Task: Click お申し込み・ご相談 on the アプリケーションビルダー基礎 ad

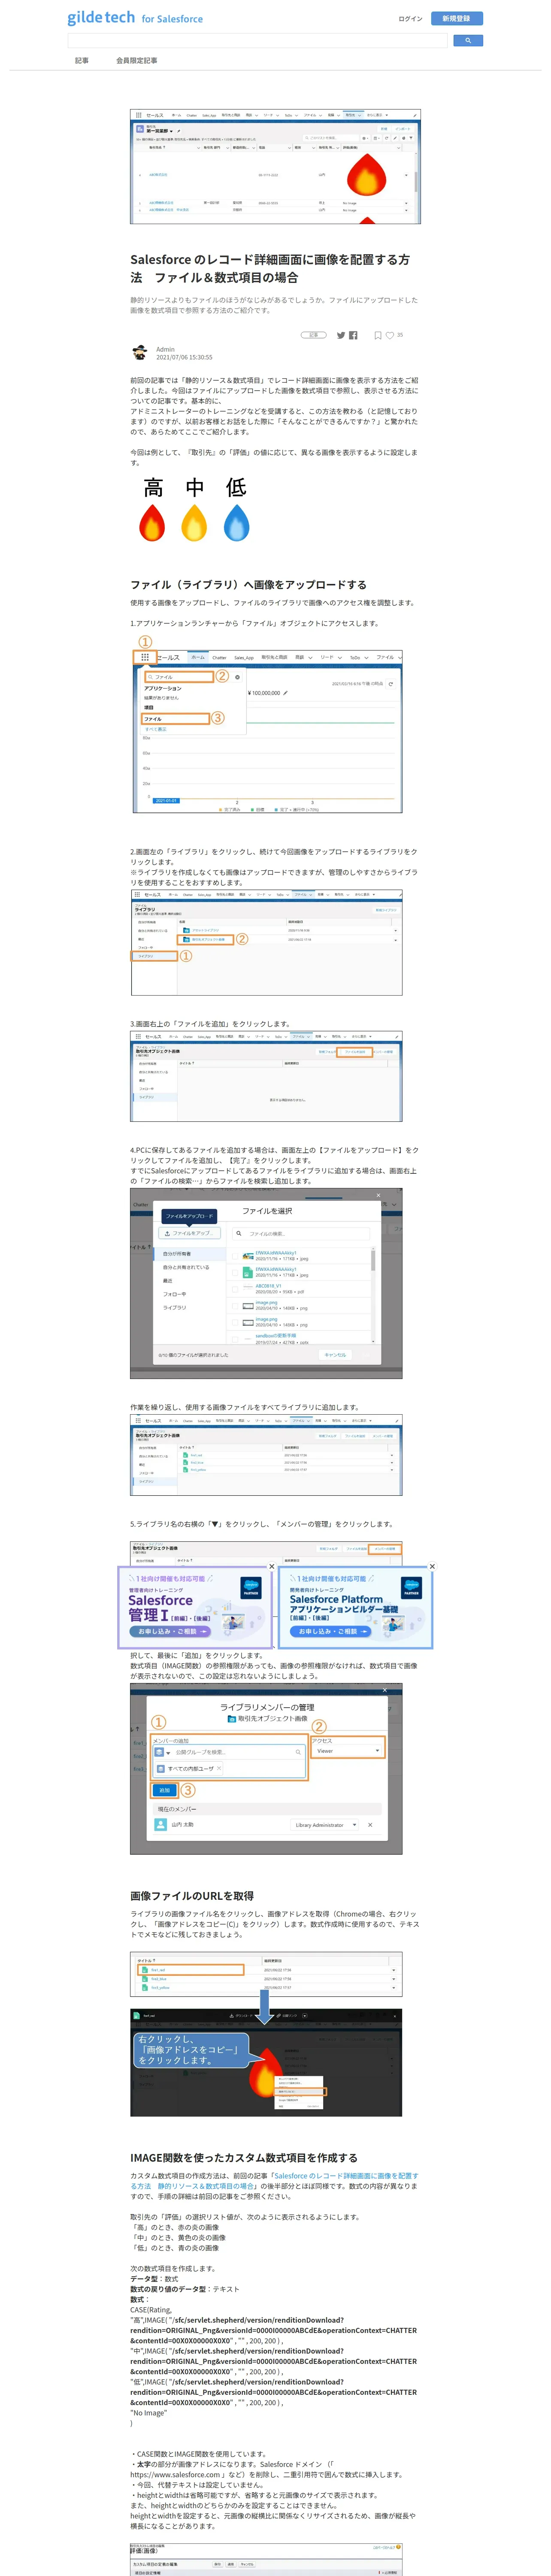Action: tap(330, 1631)
